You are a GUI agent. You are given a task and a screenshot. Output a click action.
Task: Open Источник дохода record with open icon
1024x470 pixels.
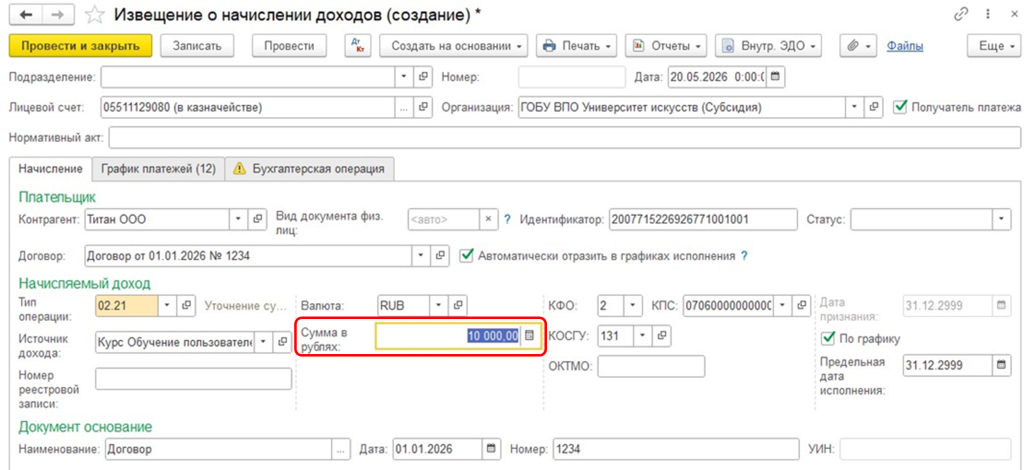(282, 341)
